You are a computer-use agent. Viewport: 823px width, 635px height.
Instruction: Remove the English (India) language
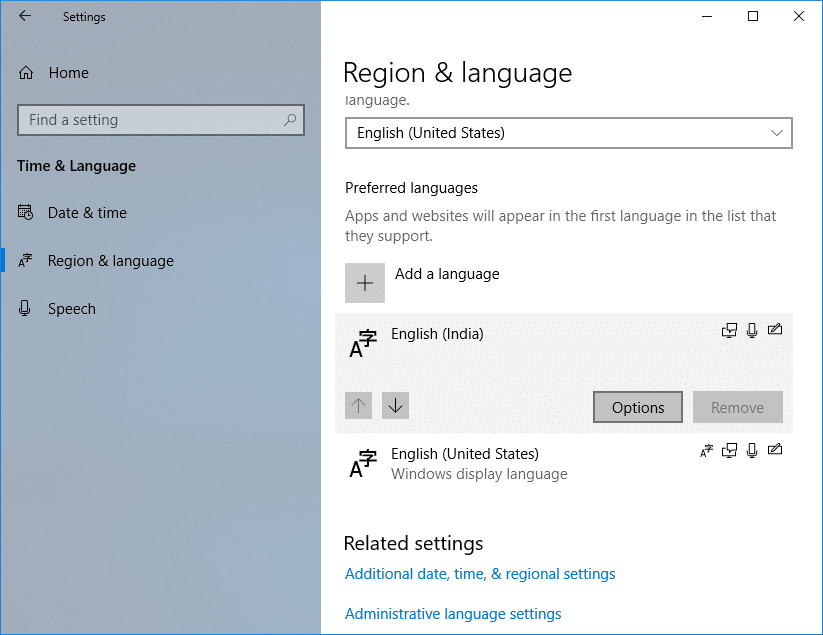737,407
